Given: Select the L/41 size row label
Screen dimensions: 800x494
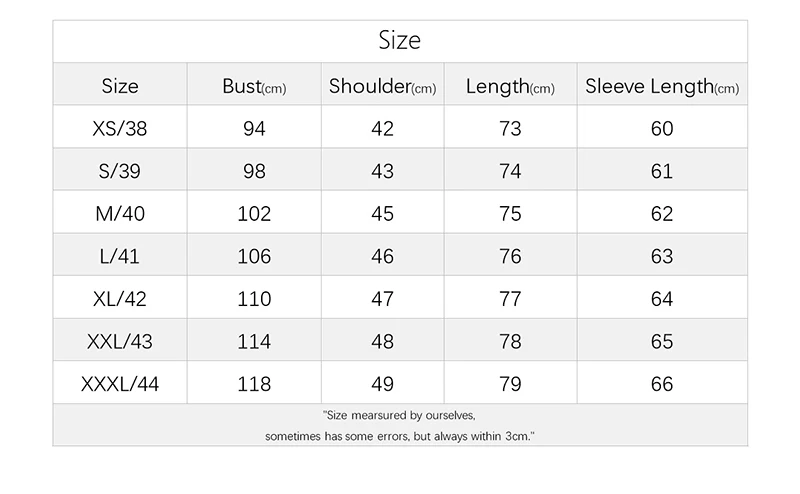Looking at the screenshot, I should click(120, 256).
